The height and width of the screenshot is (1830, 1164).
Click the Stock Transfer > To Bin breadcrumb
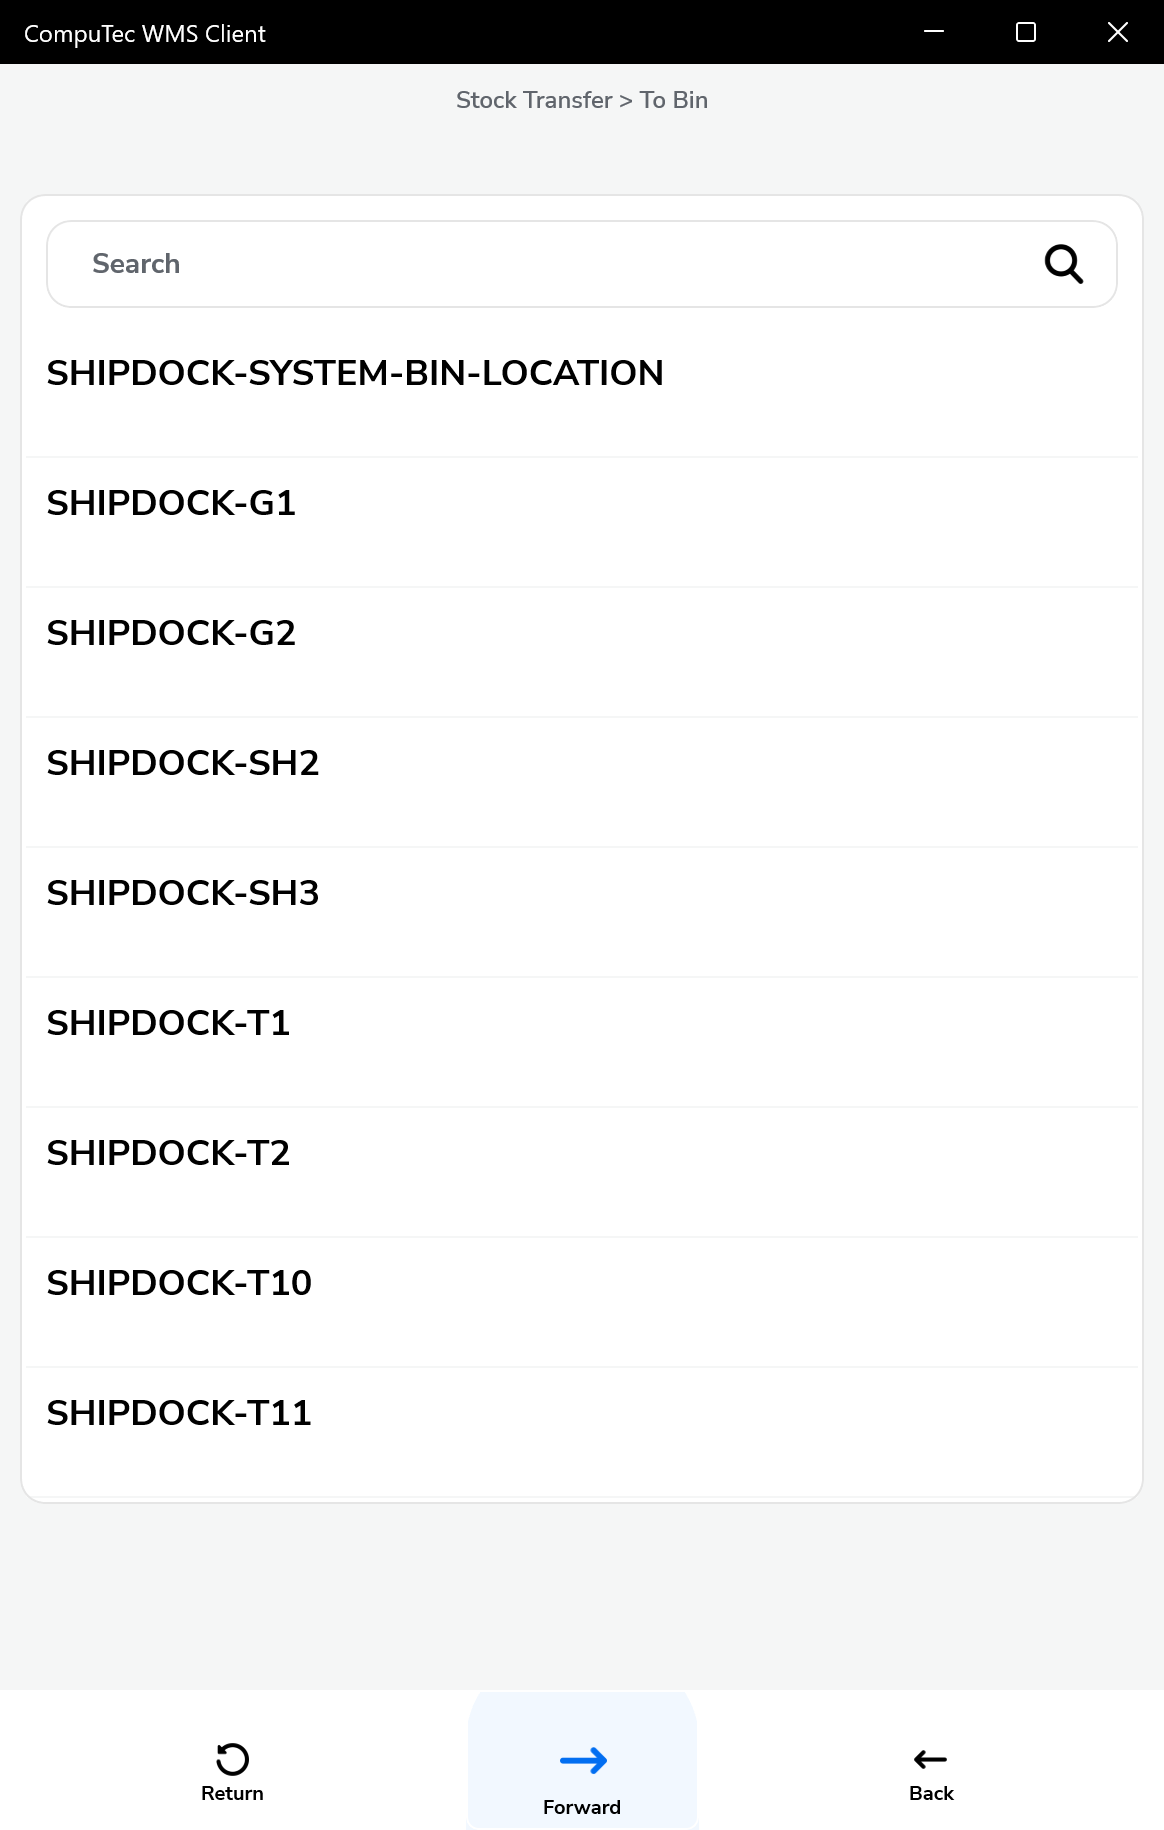pyautogui.click(x=582, y=100)
